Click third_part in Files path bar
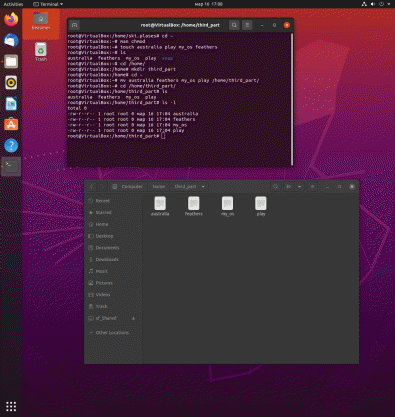This screenshot has width=395, height=417. click(x=185, y=187)
